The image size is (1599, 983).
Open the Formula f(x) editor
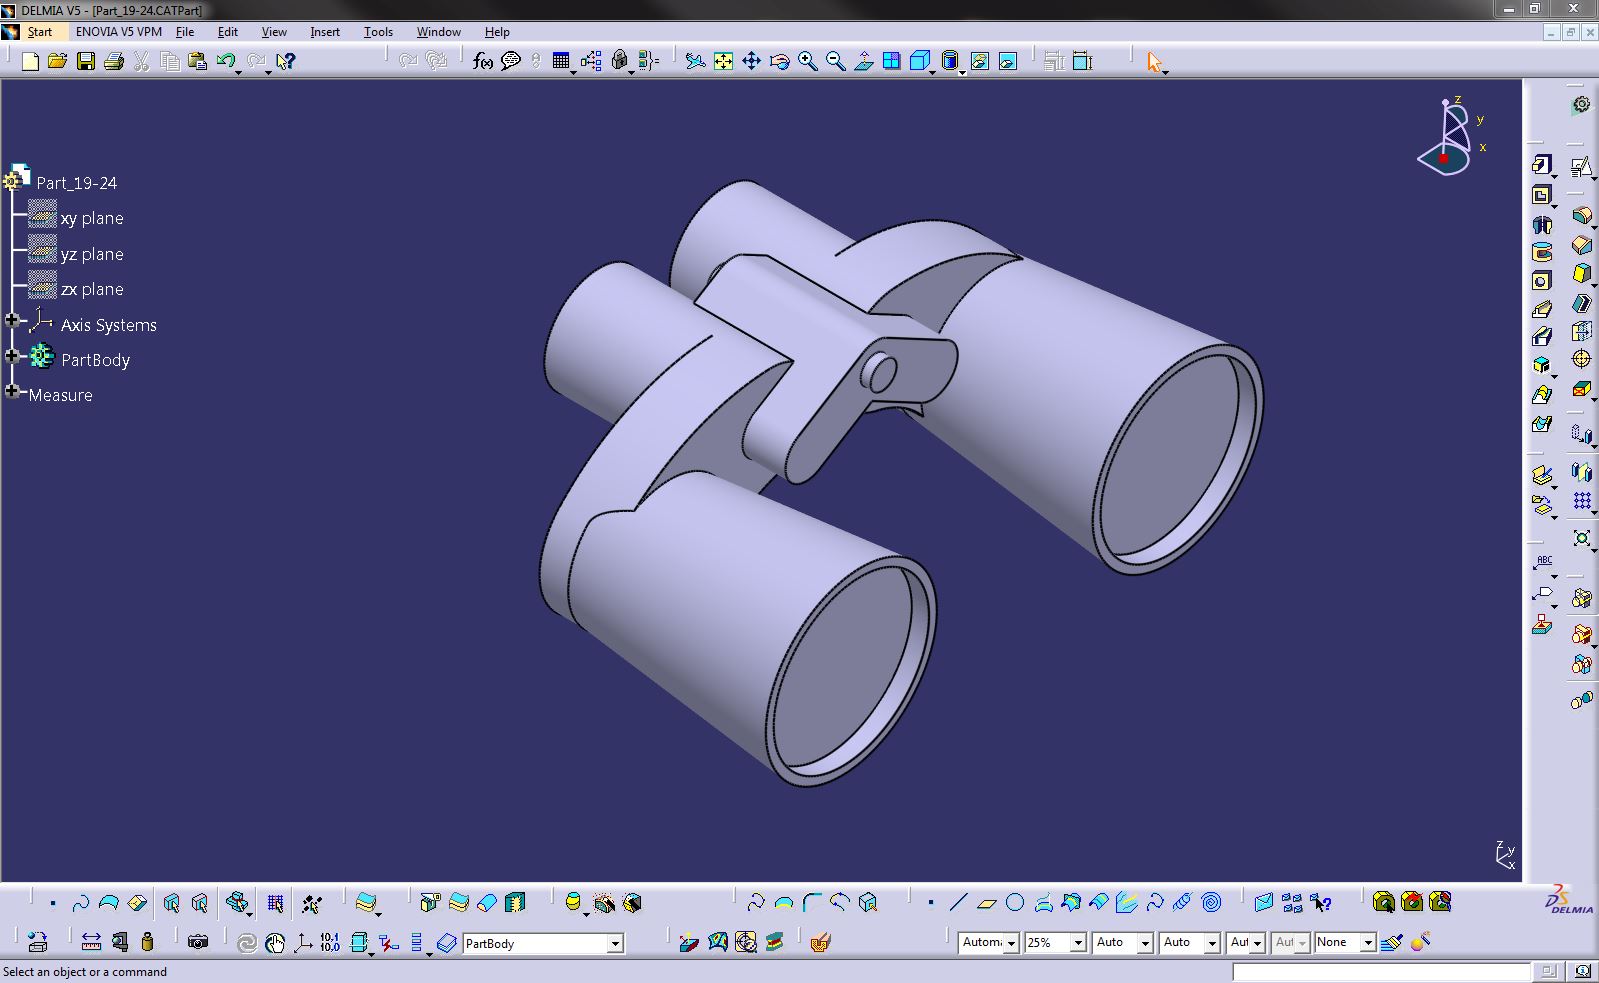click(482, 62)
